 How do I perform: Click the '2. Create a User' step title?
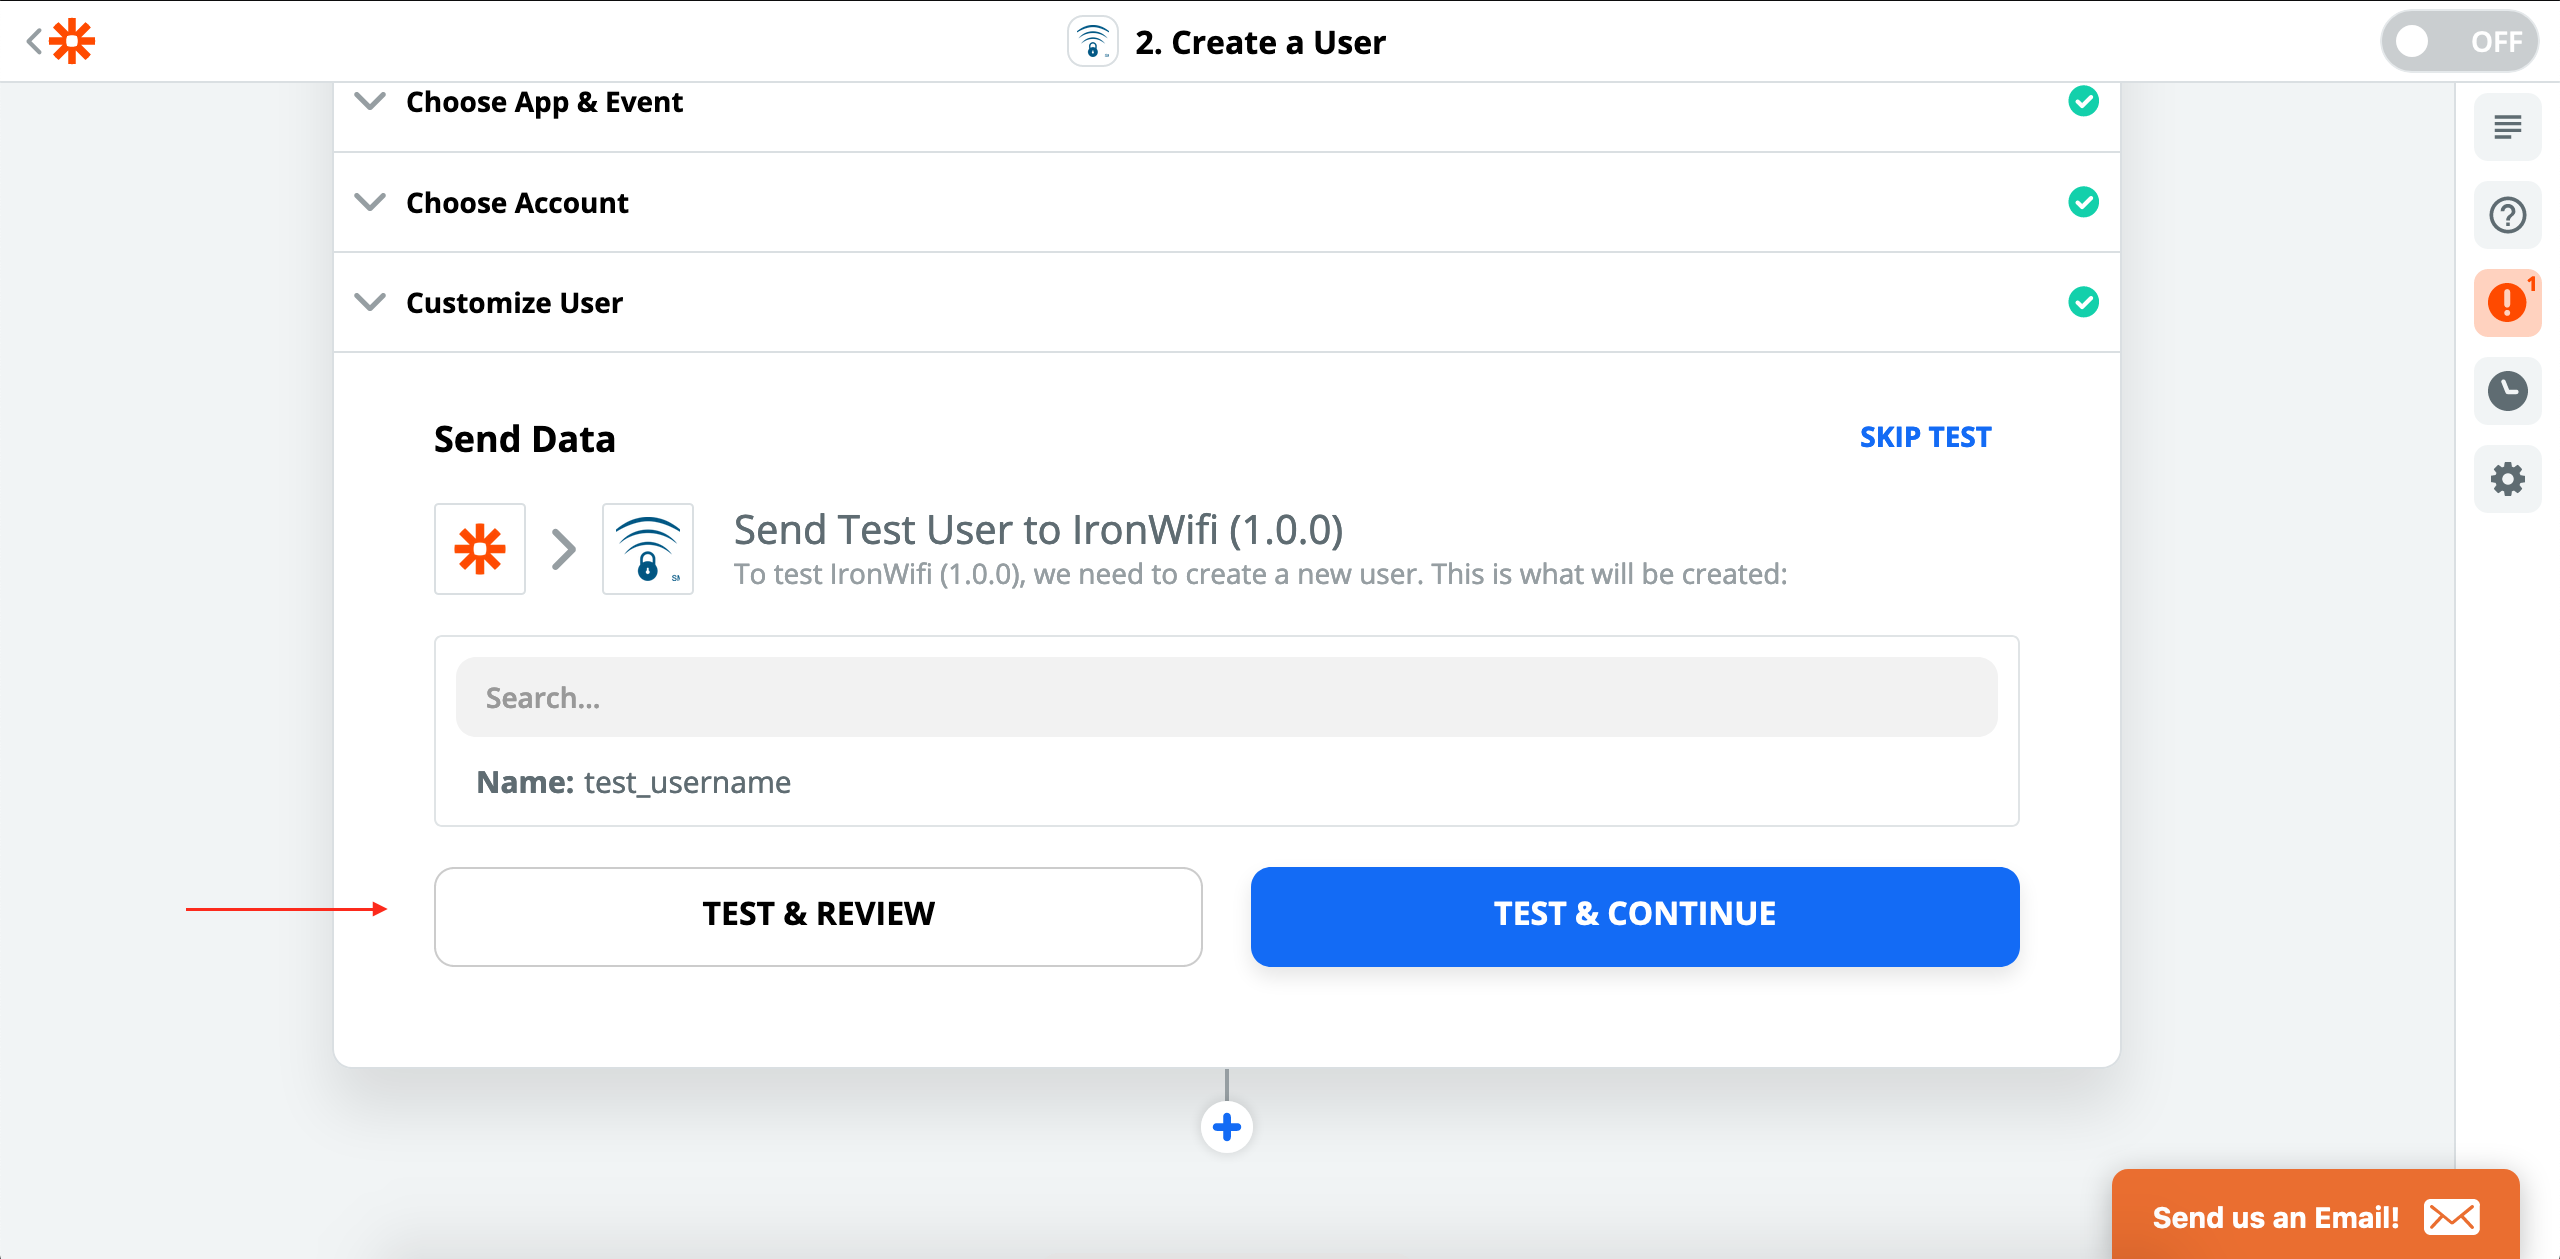[1260, 41]
